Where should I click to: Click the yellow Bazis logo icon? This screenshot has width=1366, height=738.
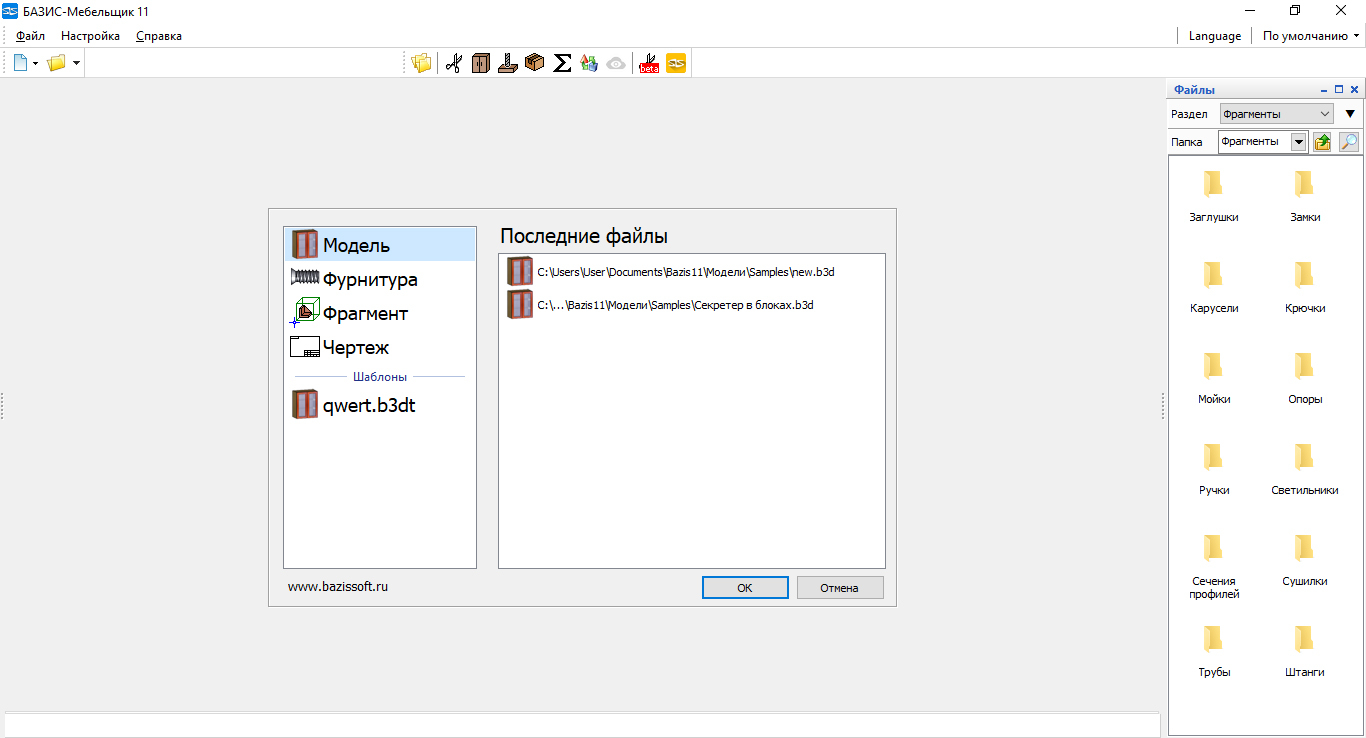pyautogui.click(x=676, y=63)
